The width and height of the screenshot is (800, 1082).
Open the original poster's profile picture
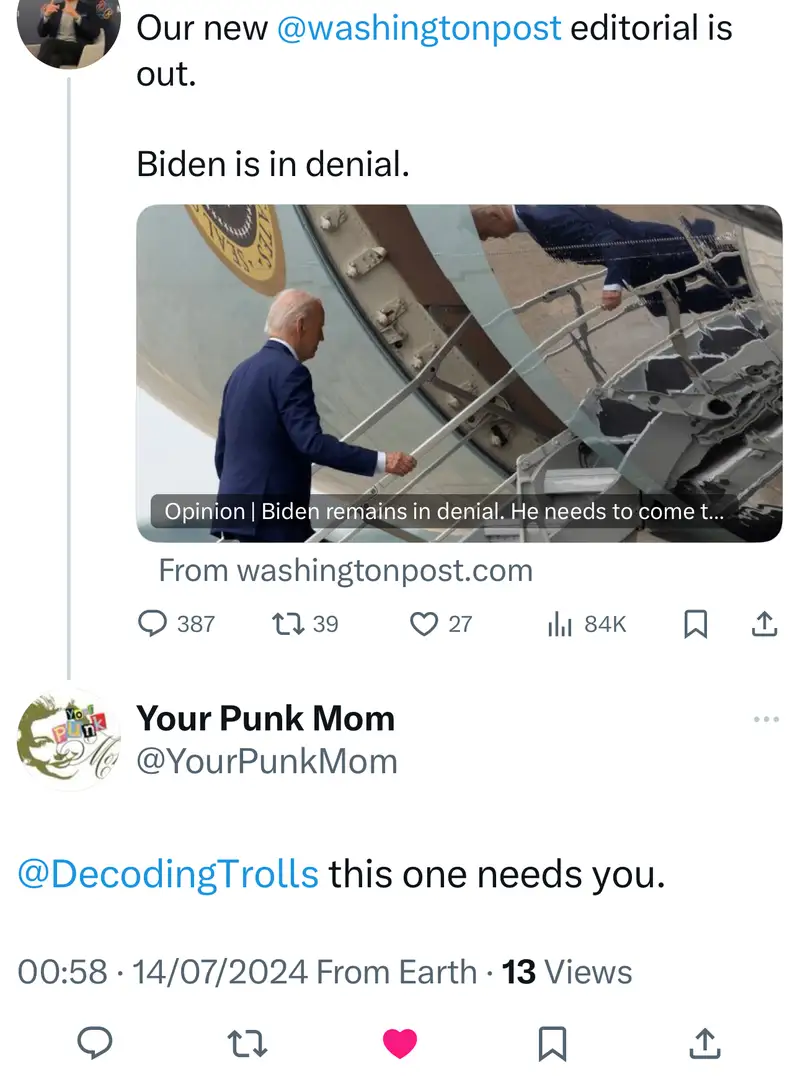click(x=70, y=25)
